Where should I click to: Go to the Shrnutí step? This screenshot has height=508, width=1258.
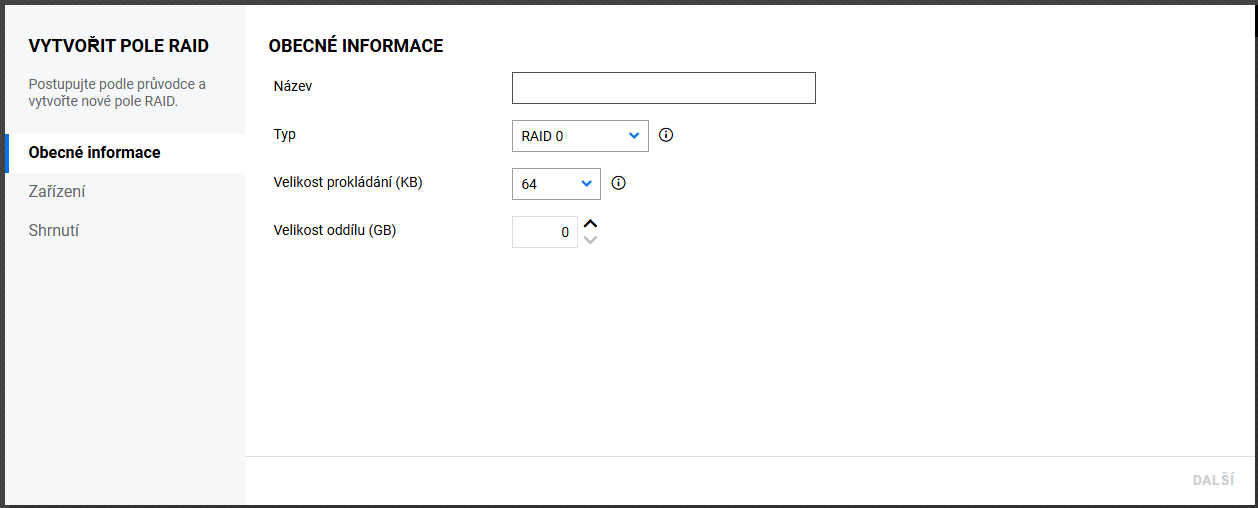[54, 230]
